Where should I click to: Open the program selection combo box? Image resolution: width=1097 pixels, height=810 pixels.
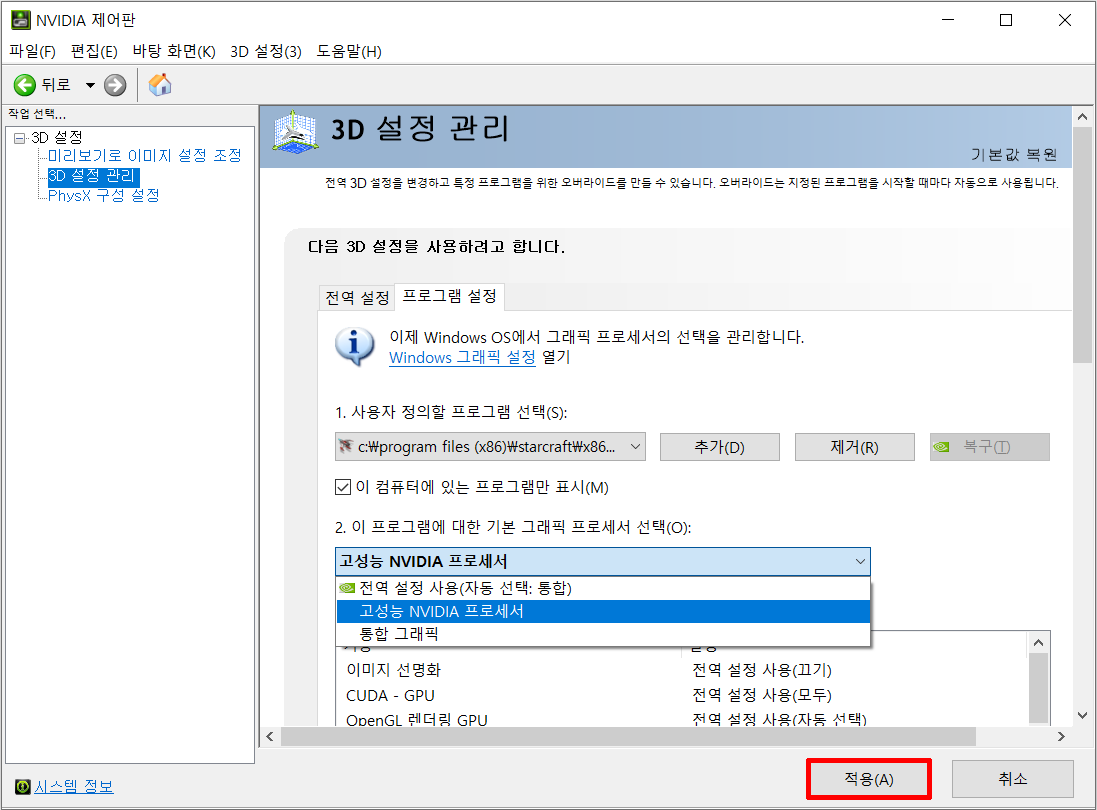pos(490,446)
